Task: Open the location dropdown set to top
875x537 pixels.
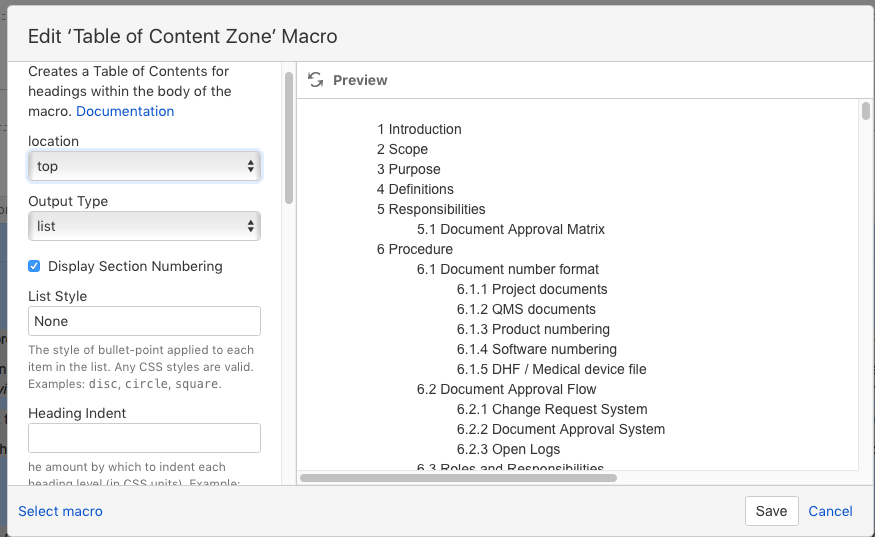Action: [x=145, y=166]
